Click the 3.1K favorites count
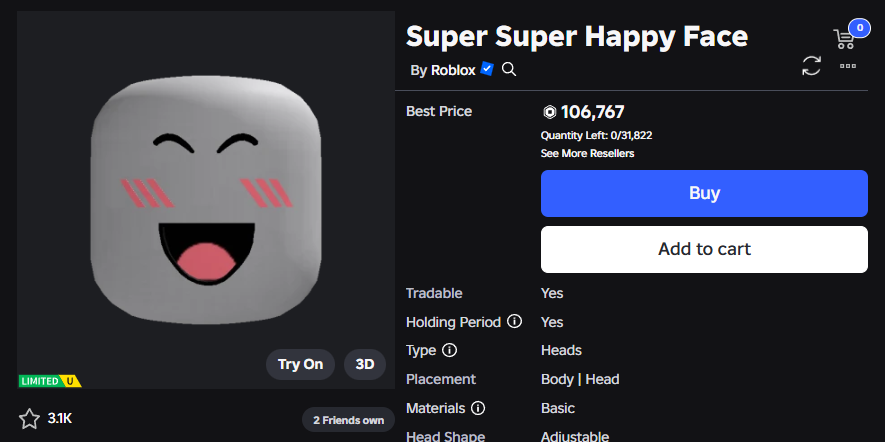The width and height of the screenshot is (885, 442). click(60, 419)
